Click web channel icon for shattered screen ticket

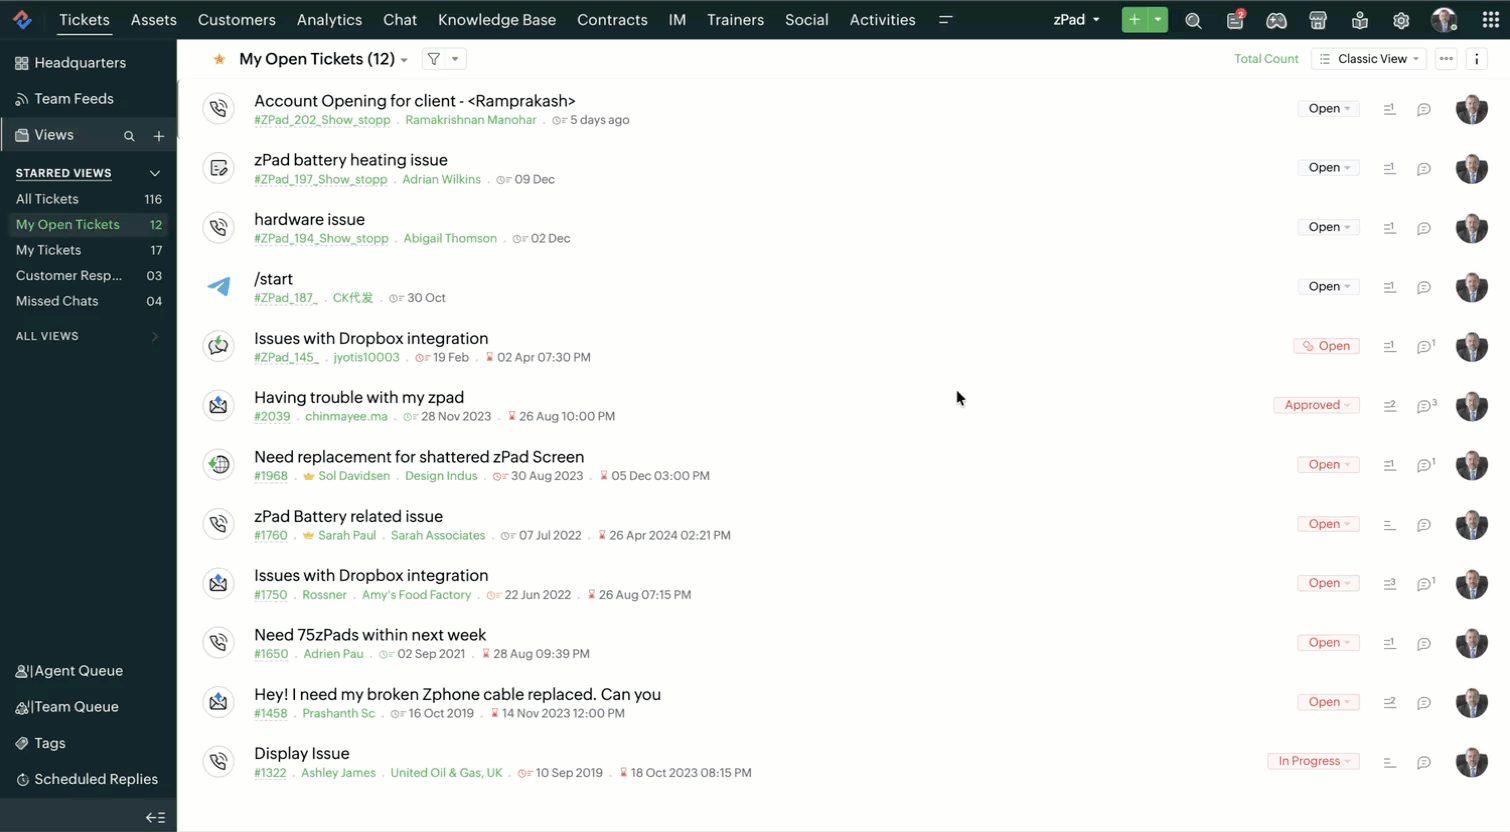(218, 464)
